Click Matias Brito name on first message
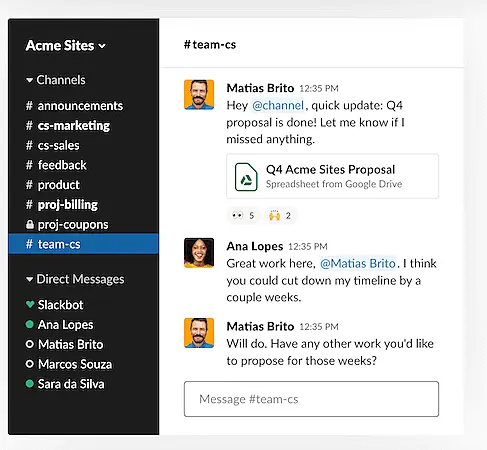The image size is (487, 450). point(260,88)
